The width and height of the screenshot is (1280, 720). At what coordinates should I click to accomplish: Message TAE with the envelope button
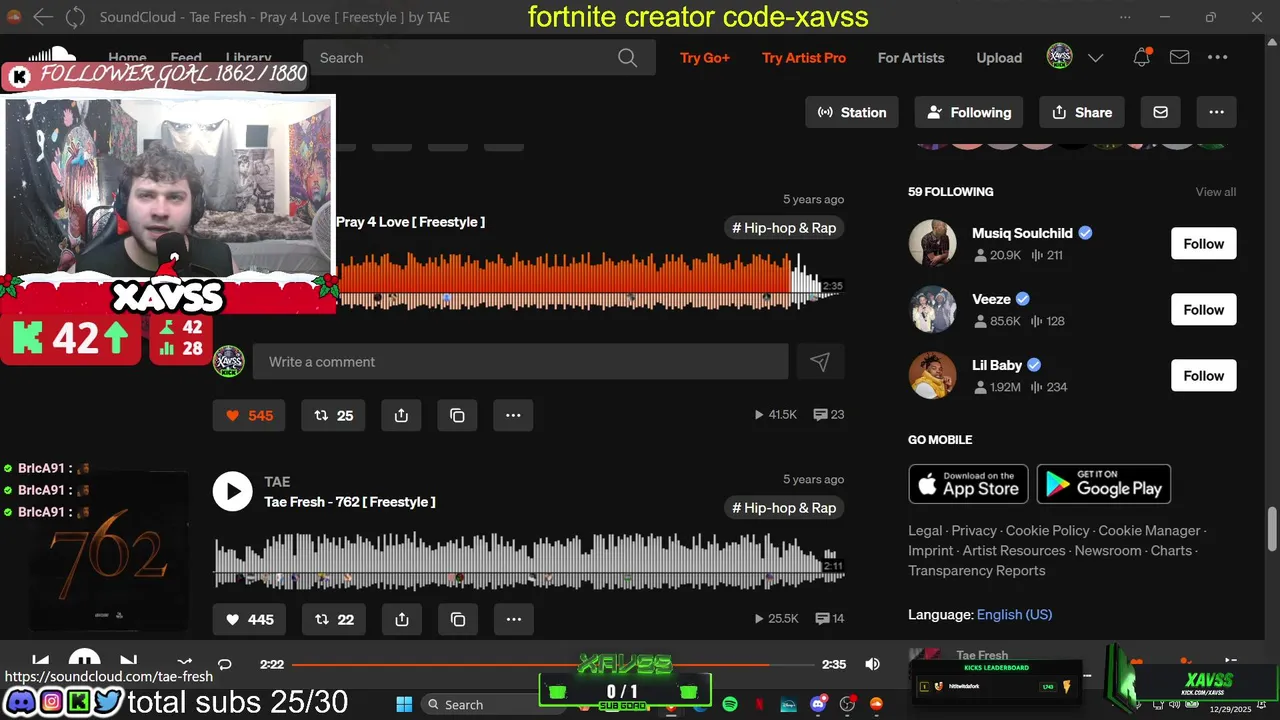point(1160,112)
